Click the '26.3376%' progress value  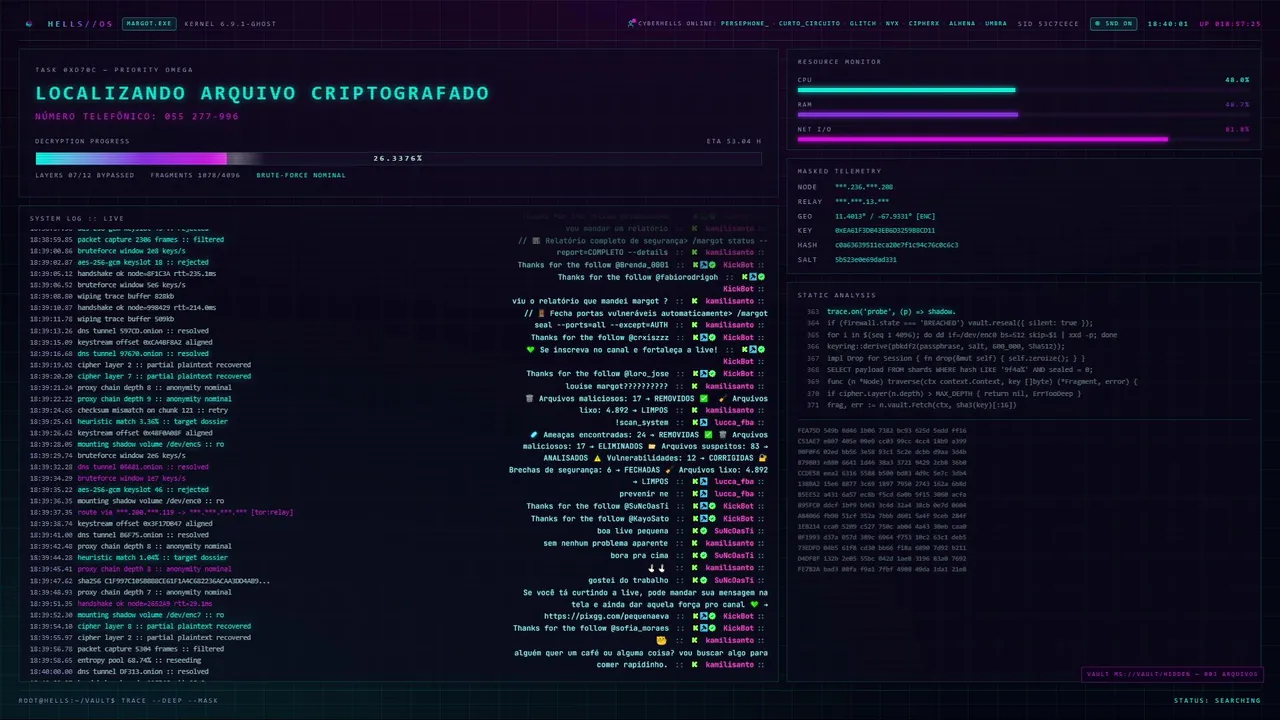[398, 158]
